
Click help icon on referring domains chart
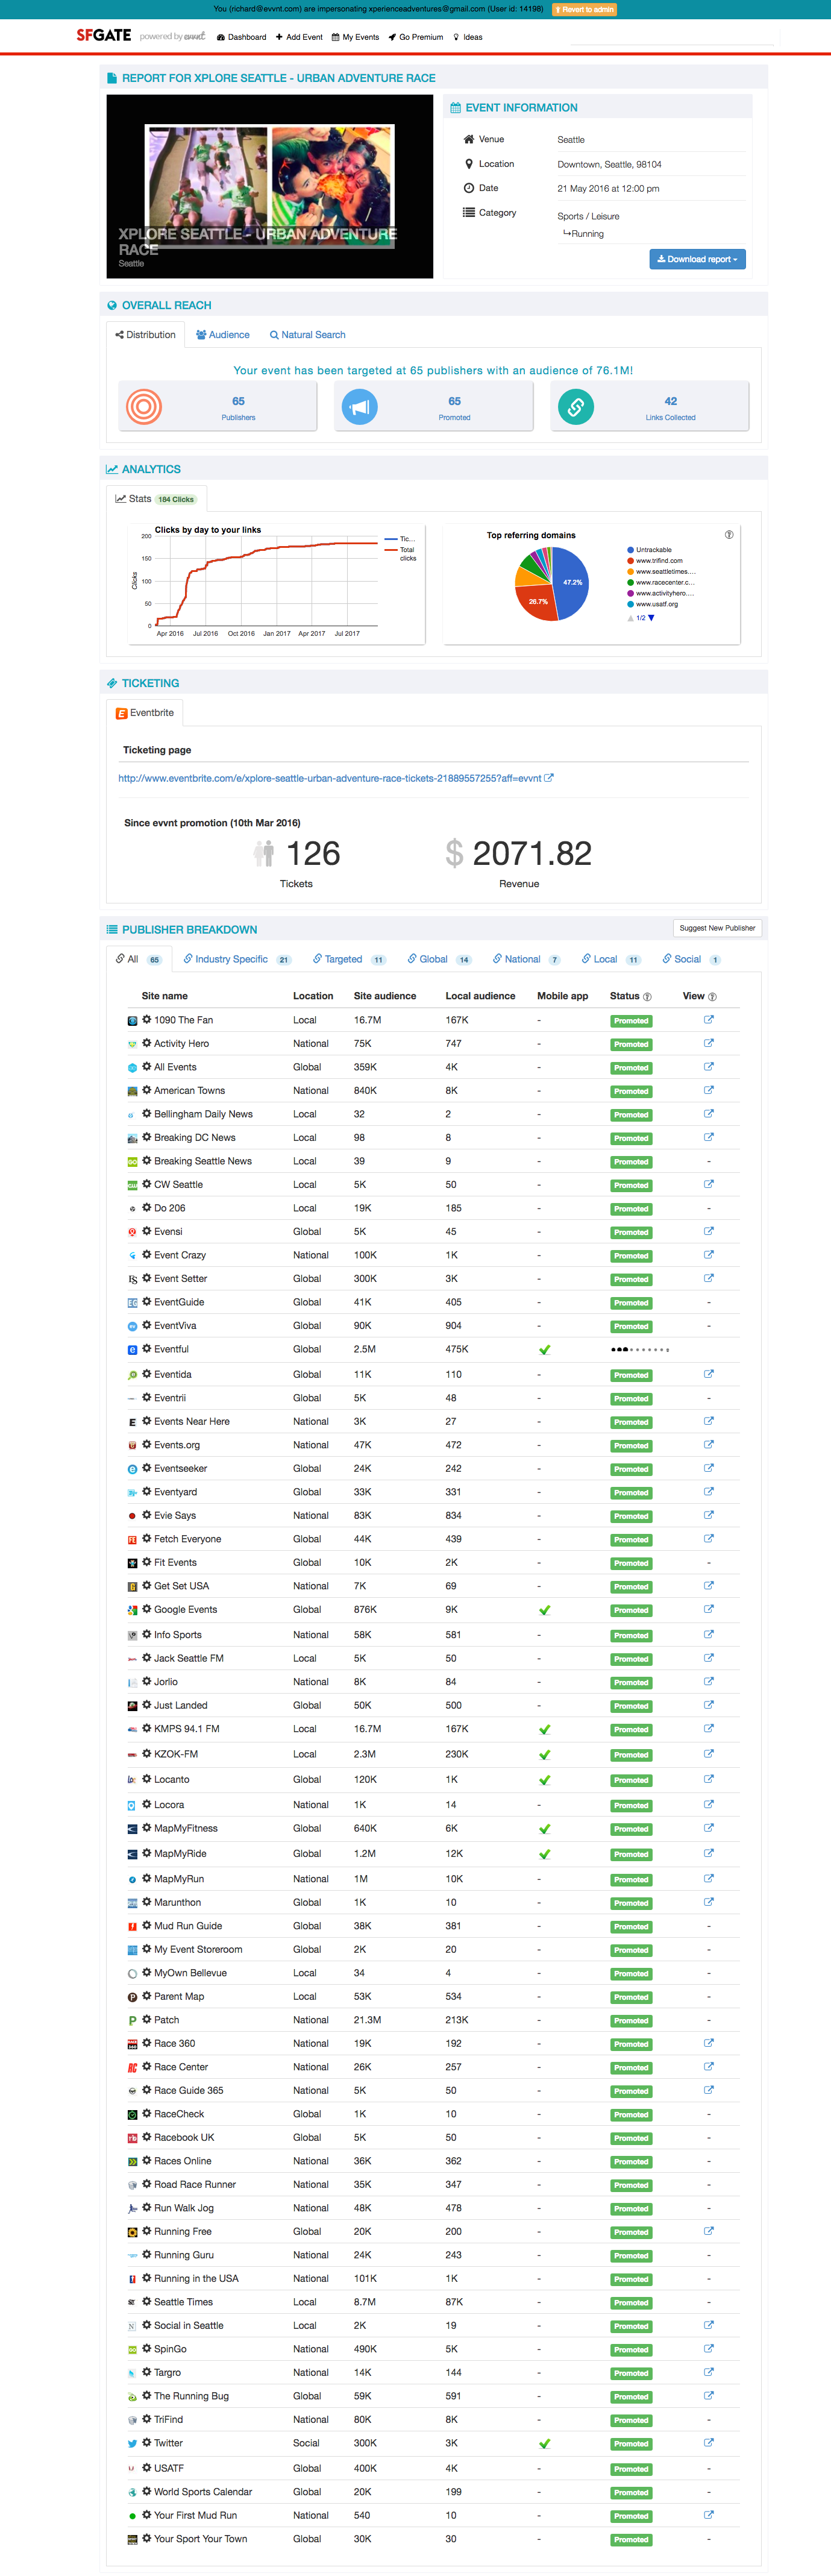[729, 535]
